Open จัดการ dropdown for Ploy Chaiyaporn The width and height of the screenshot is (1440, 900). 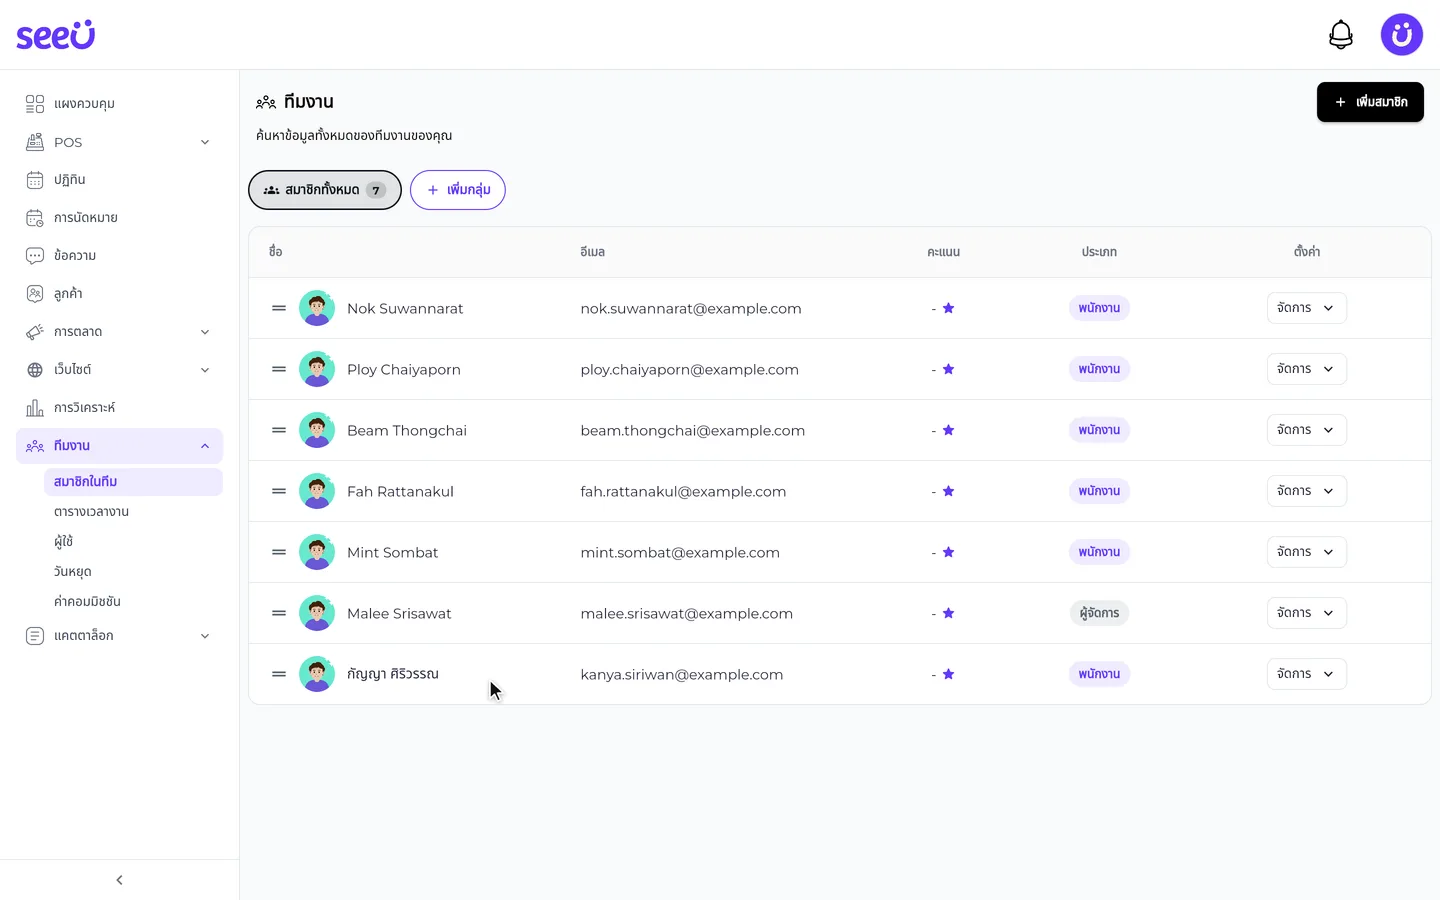1306,369
